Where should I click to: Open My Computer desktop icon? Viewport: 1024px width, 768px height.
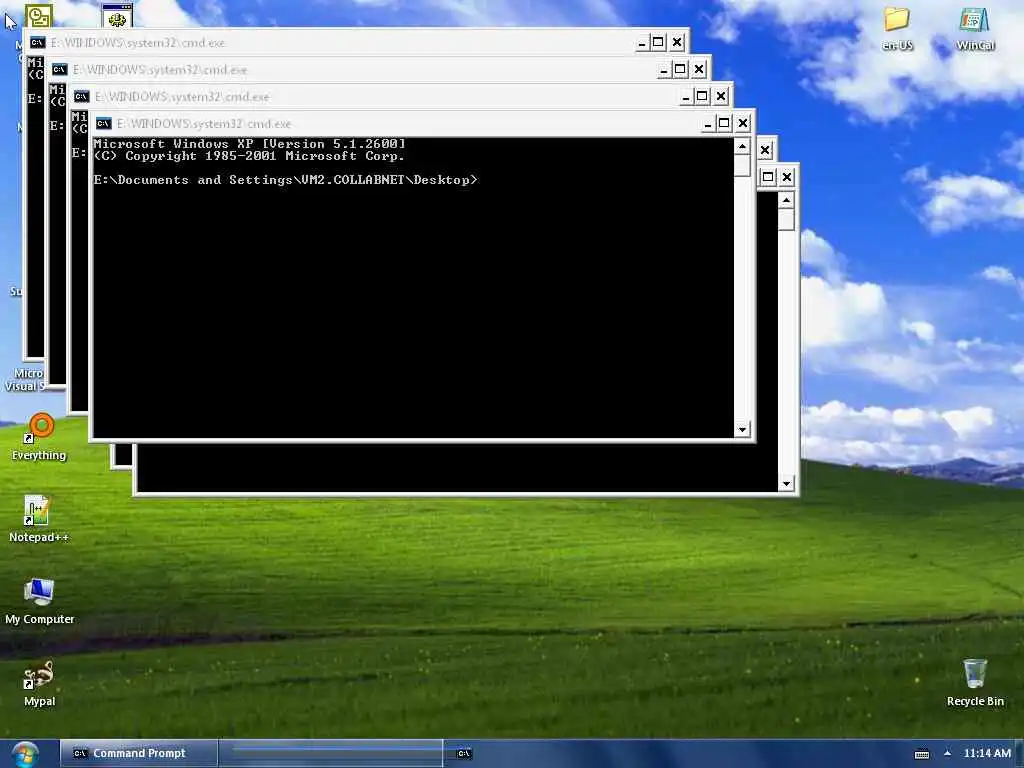[x=39, y=601]
